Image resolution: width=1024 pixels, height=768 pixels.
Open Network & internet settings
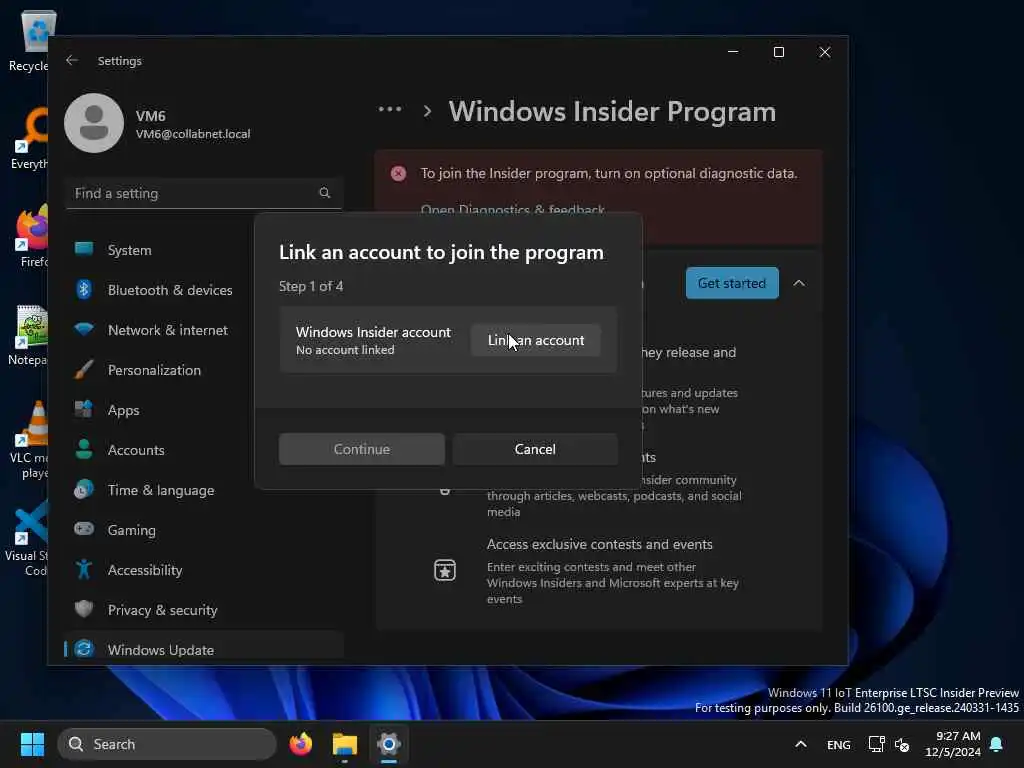coord(204,330)
